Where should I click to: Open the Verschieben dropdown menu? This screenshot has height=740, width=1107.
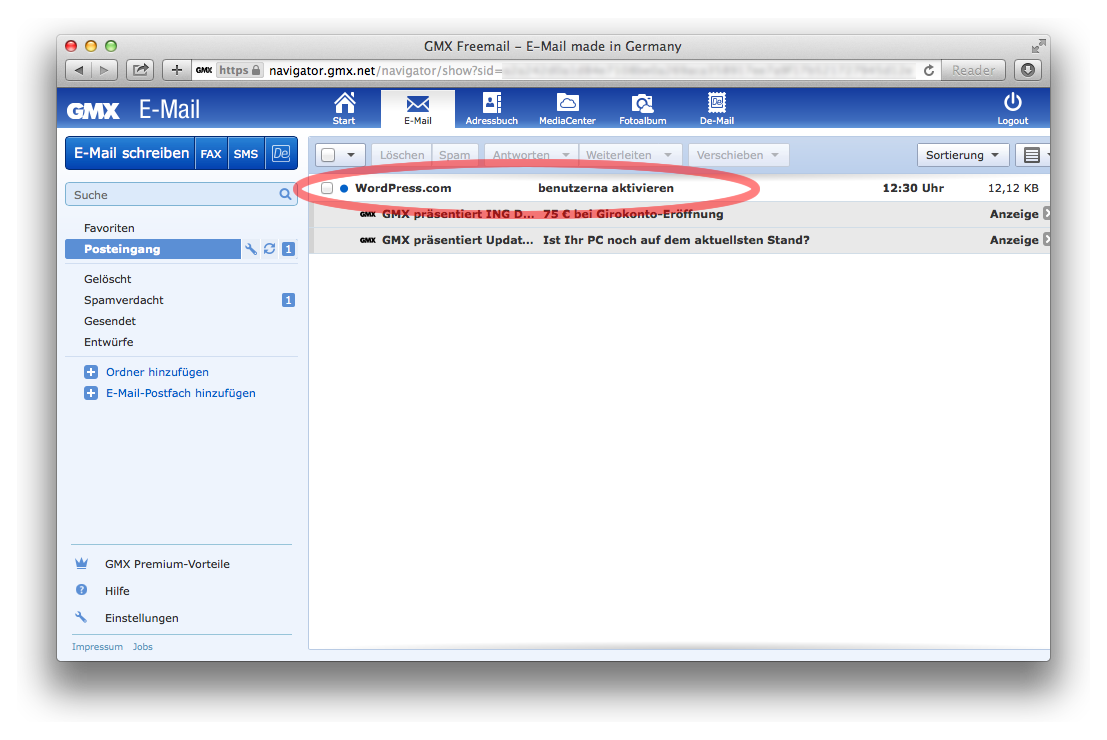pyautogui.click(x=738, y=155)
